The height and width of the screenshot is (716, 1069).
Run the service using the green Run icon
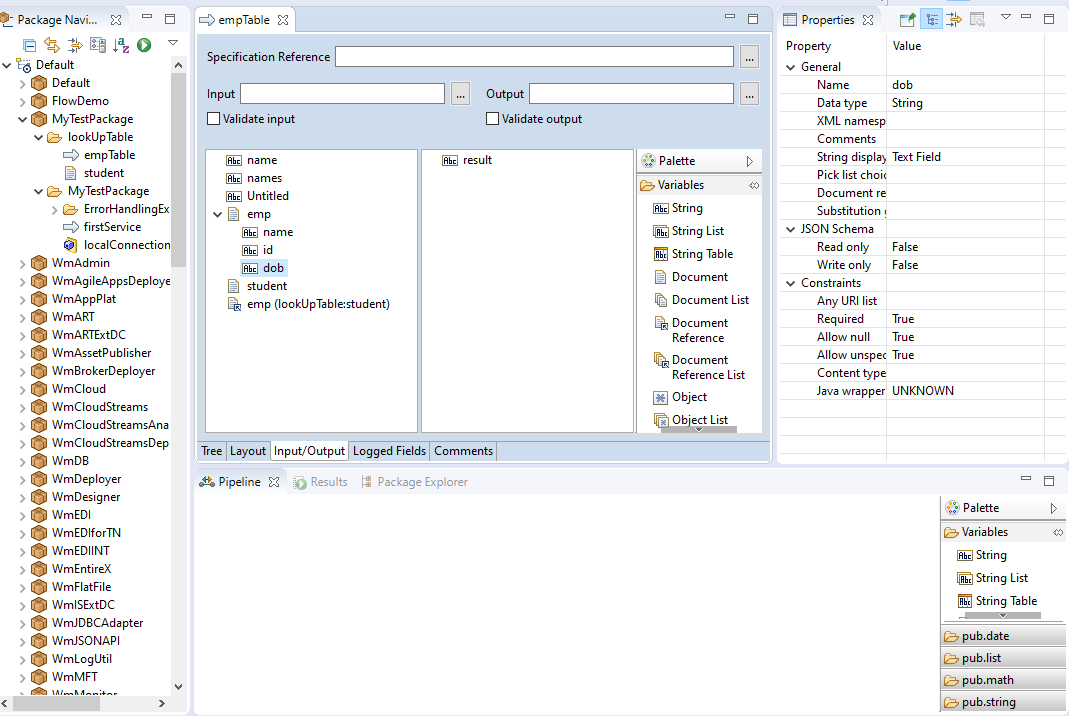pyautogui.click(x=145, y=44)
